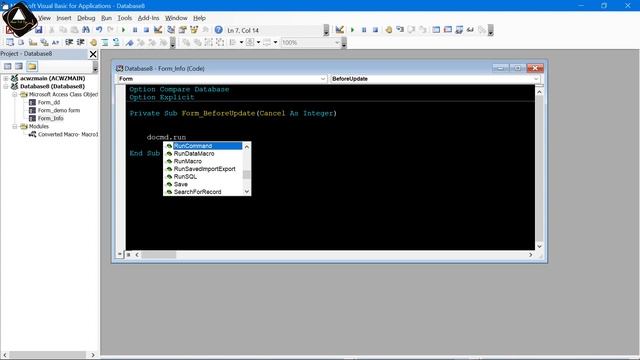Click the Toggle Breakpoint hand in Debug toolbar
The height and width of the screenshot is (360, 640).
coord(389,30)
